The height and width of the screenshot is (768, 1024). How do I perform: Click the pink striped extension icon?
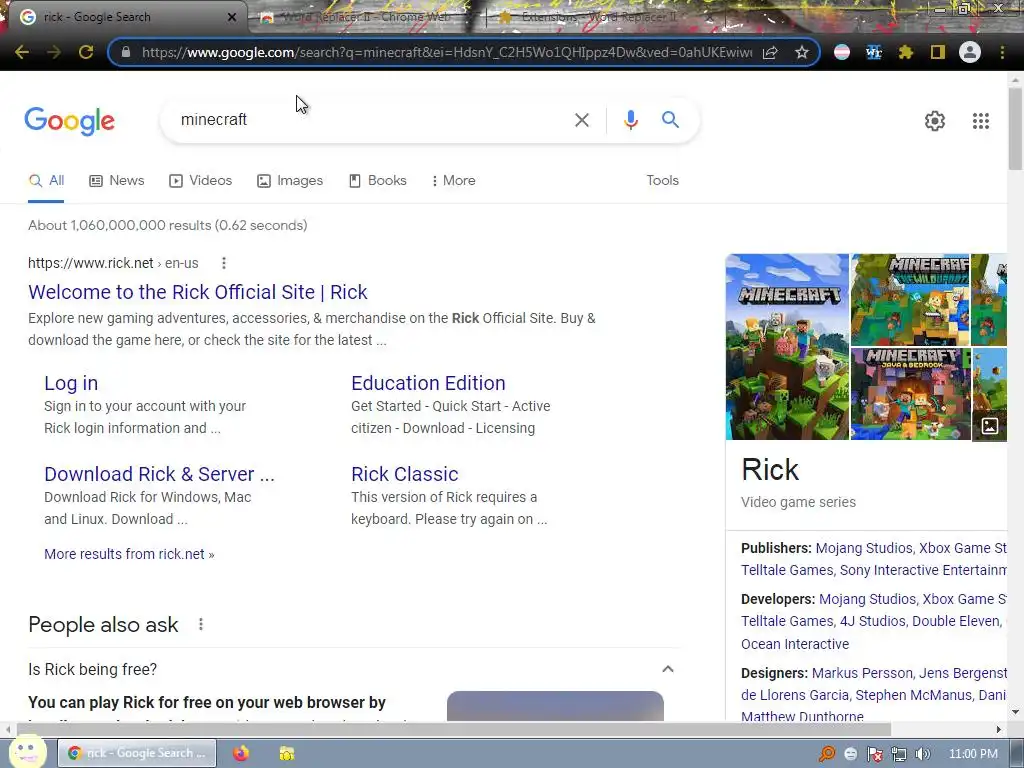click(x=842, y=52)
